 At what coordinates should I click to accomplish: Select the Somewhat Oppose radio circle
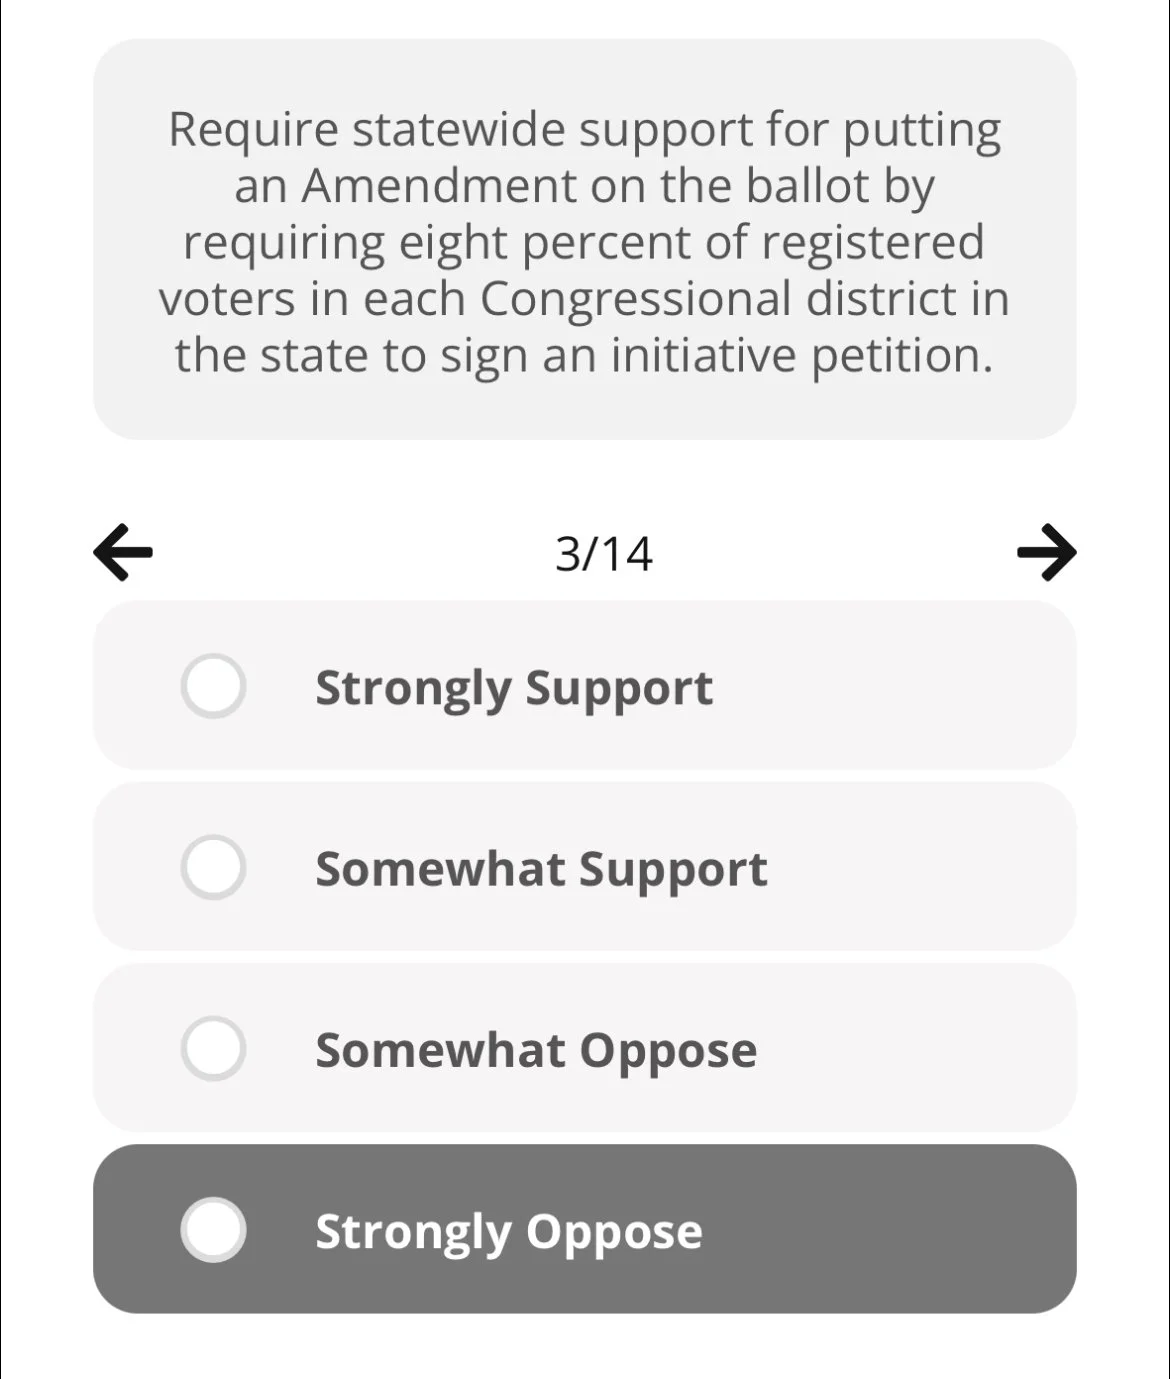click(x=213, y=1049)
